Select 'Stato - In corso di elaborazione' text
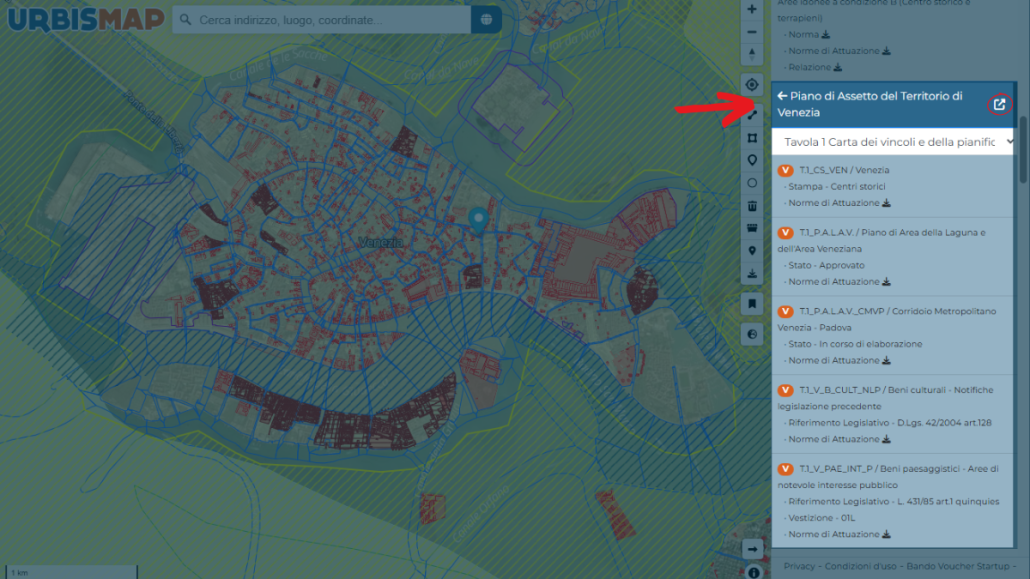 point(855,344)
